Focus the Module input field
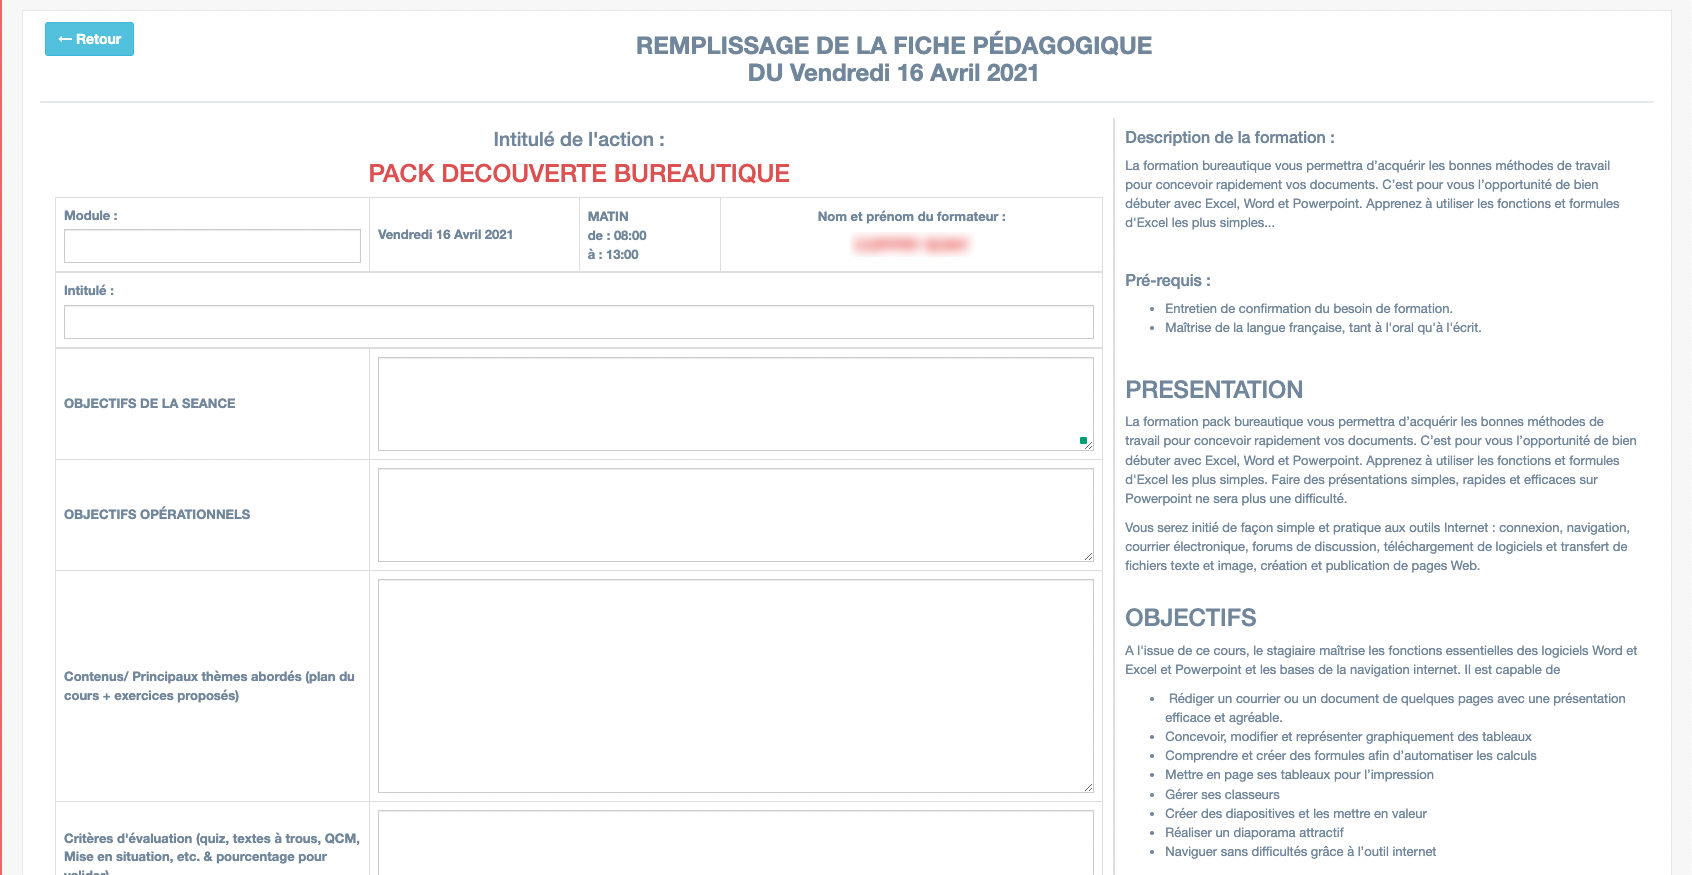This screenshot has width=1692, height=875. click(212, 246)
